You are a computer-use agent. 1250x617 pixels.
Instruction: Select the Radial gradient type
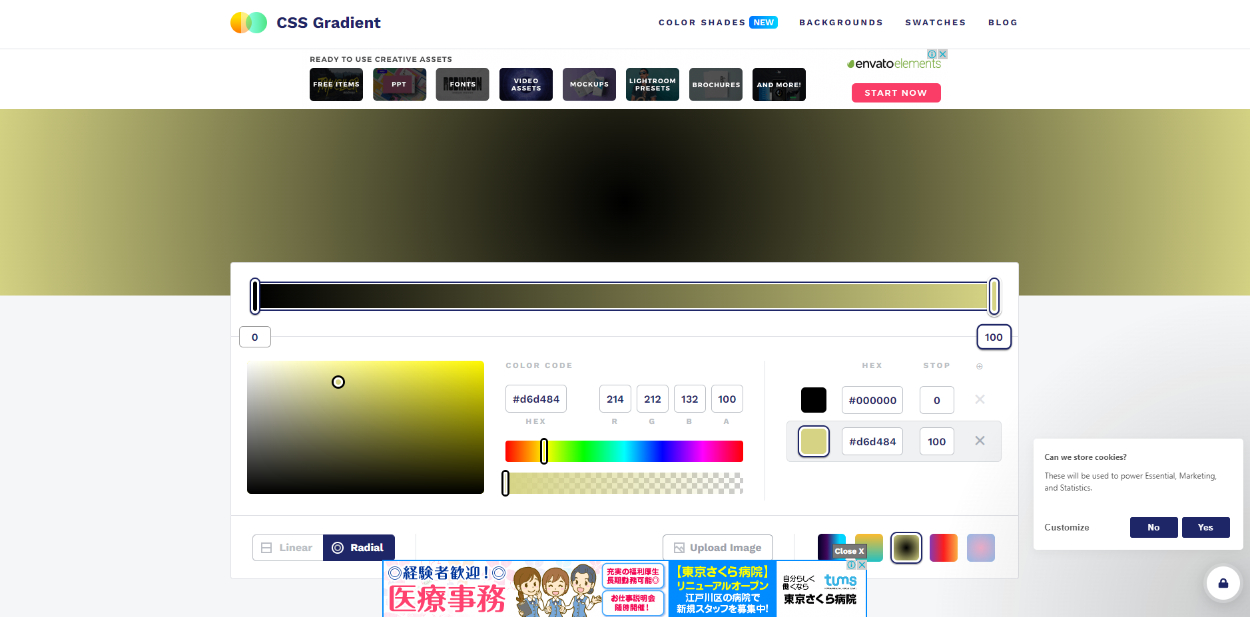pyautogui.click(x=359, y=548)
